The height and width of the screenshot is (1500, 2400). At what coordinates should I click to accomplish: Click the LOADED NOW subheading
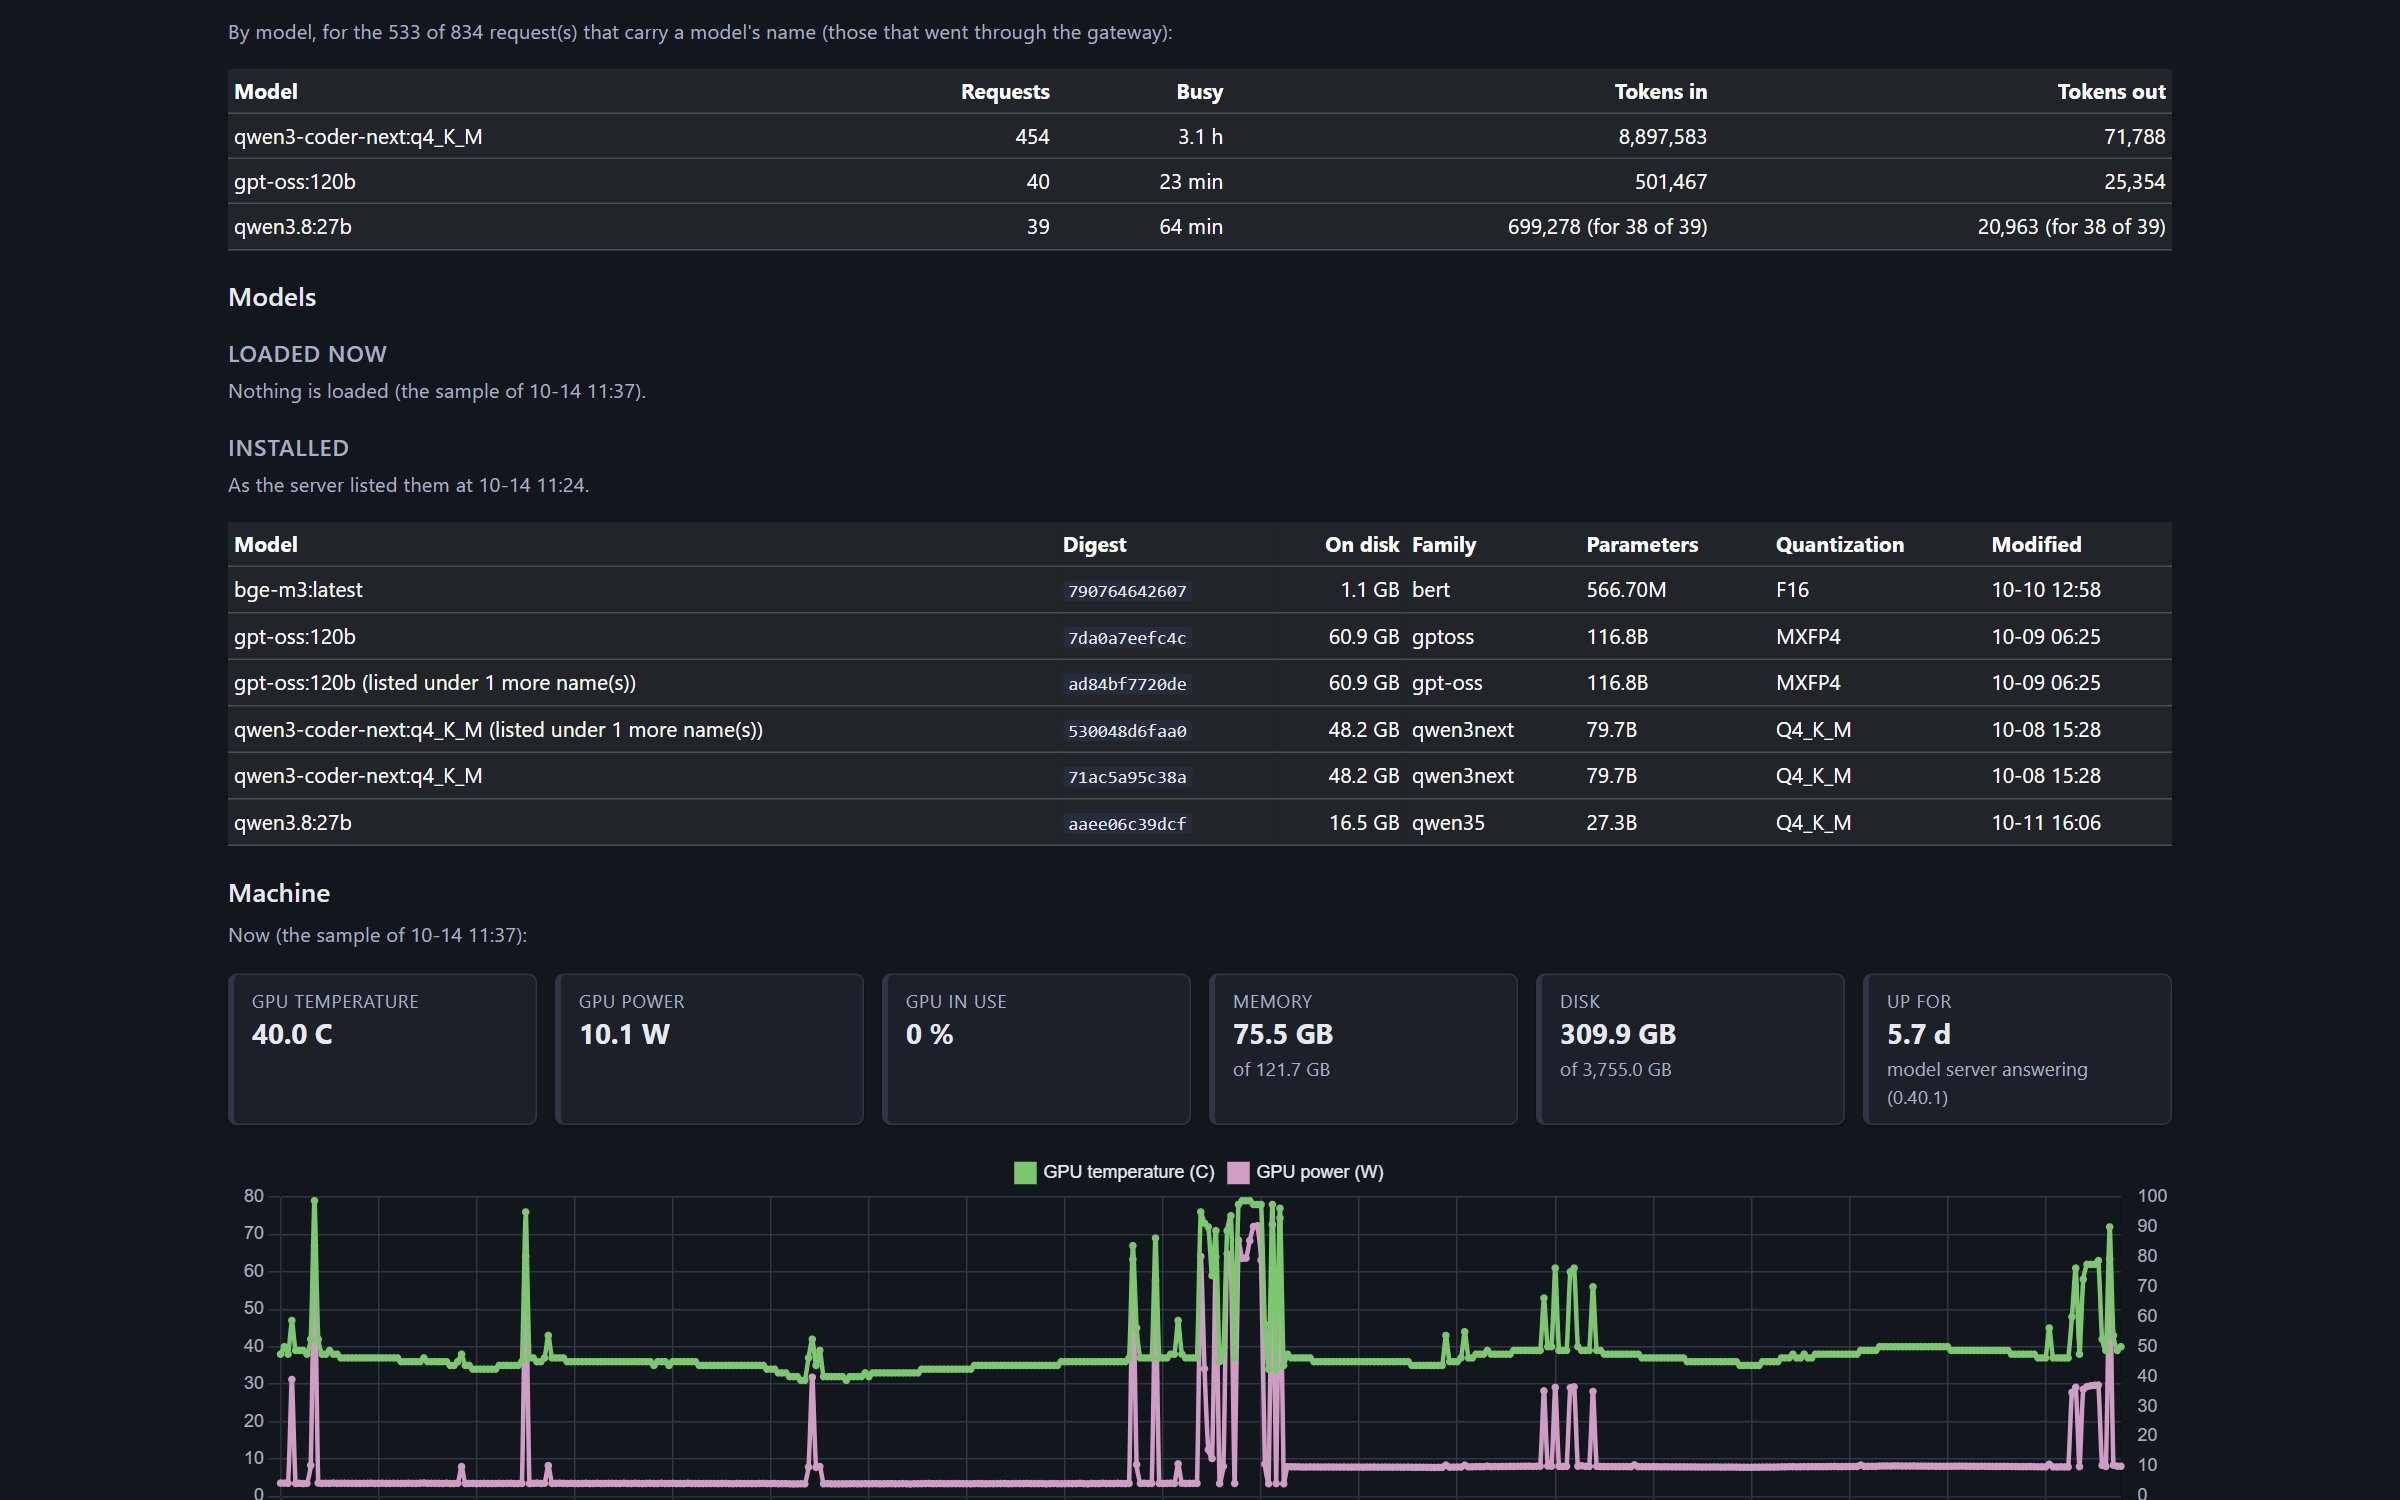pyautogui.click(x=307, y=354)
